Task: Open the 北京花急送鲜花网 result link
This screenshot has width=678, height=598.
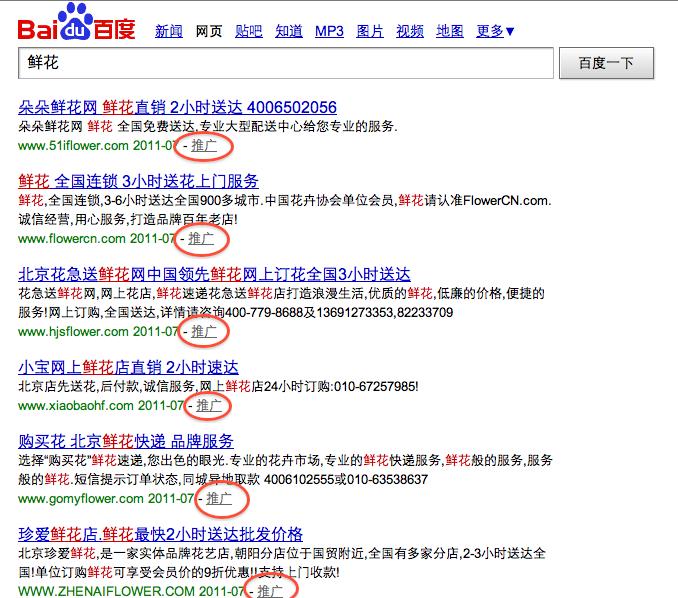Action: tap(214, 274)
